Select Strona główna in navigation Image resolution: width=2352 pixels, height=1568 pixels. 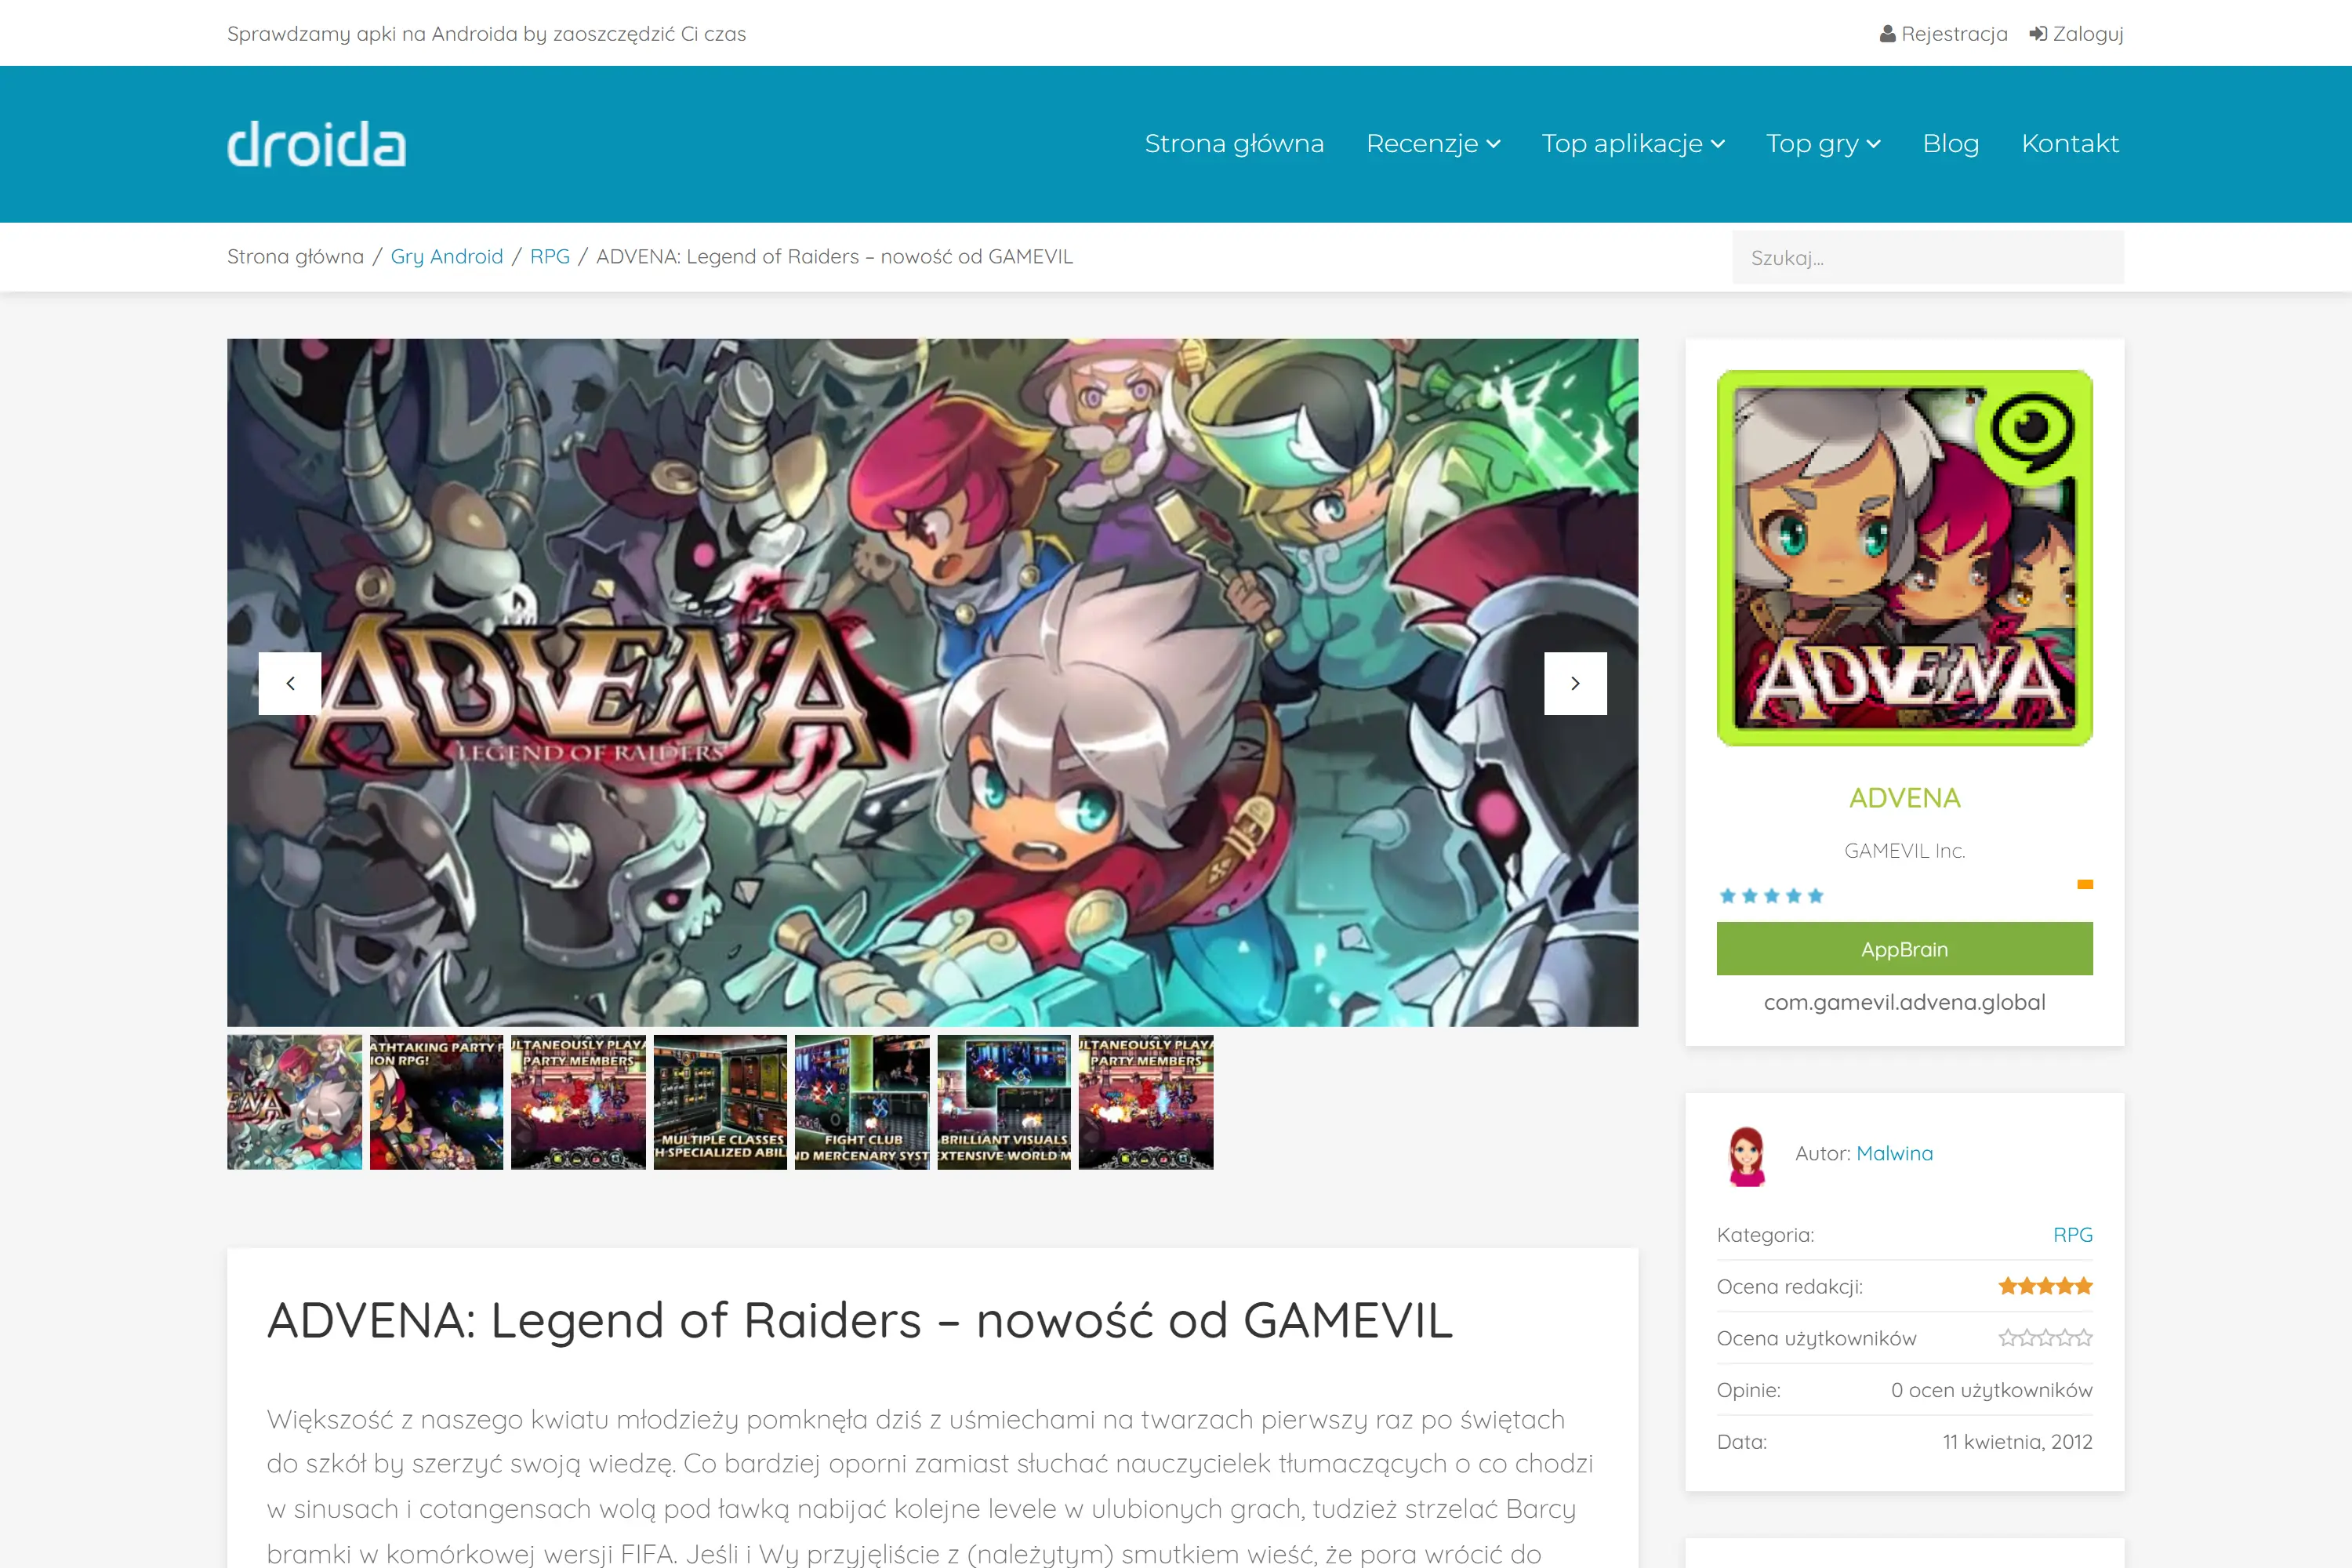click(x=1234, y=143)
